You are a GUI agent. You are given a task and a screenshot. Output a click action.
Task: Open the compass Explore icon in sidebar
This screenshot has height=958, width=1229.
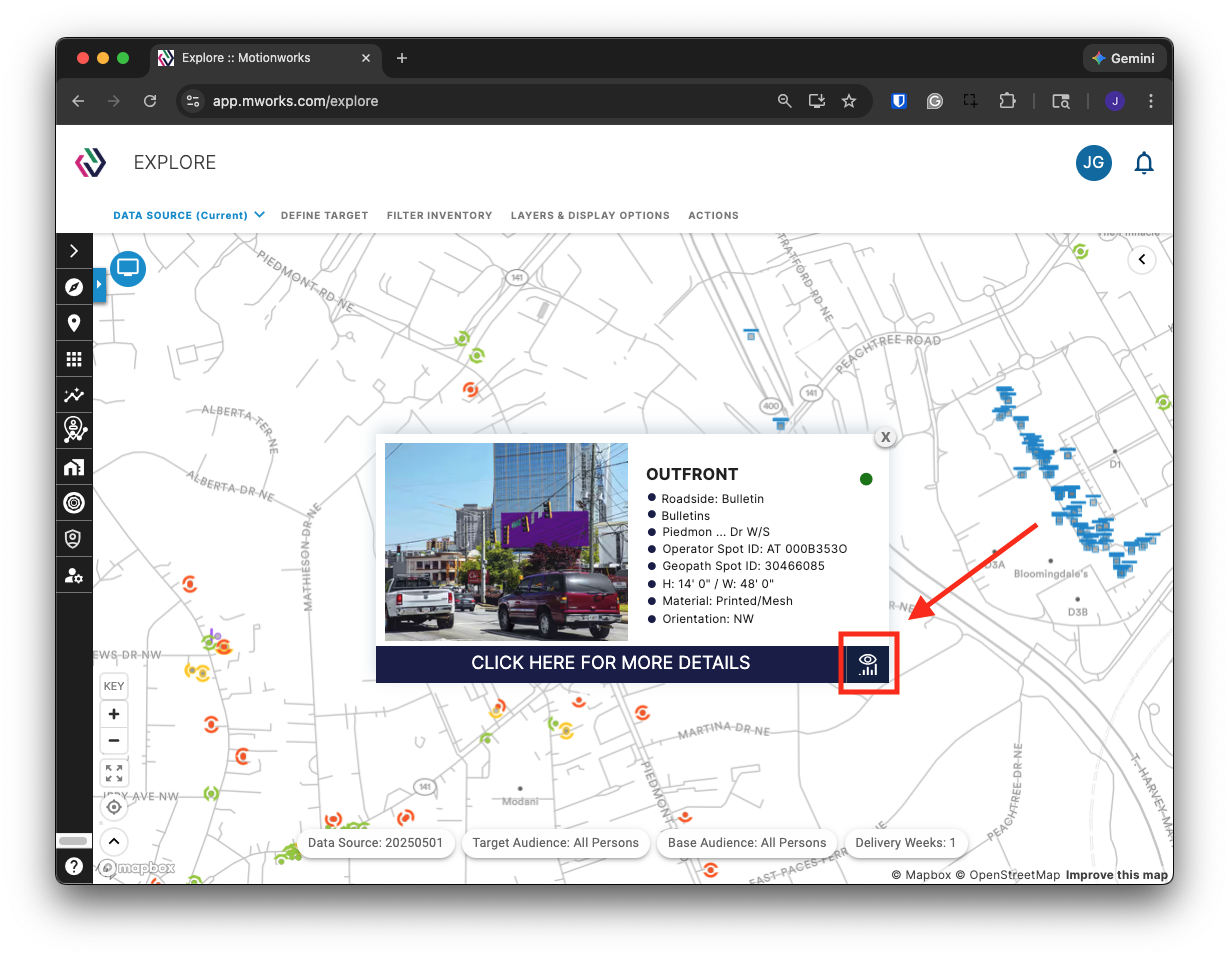(74, 287)
